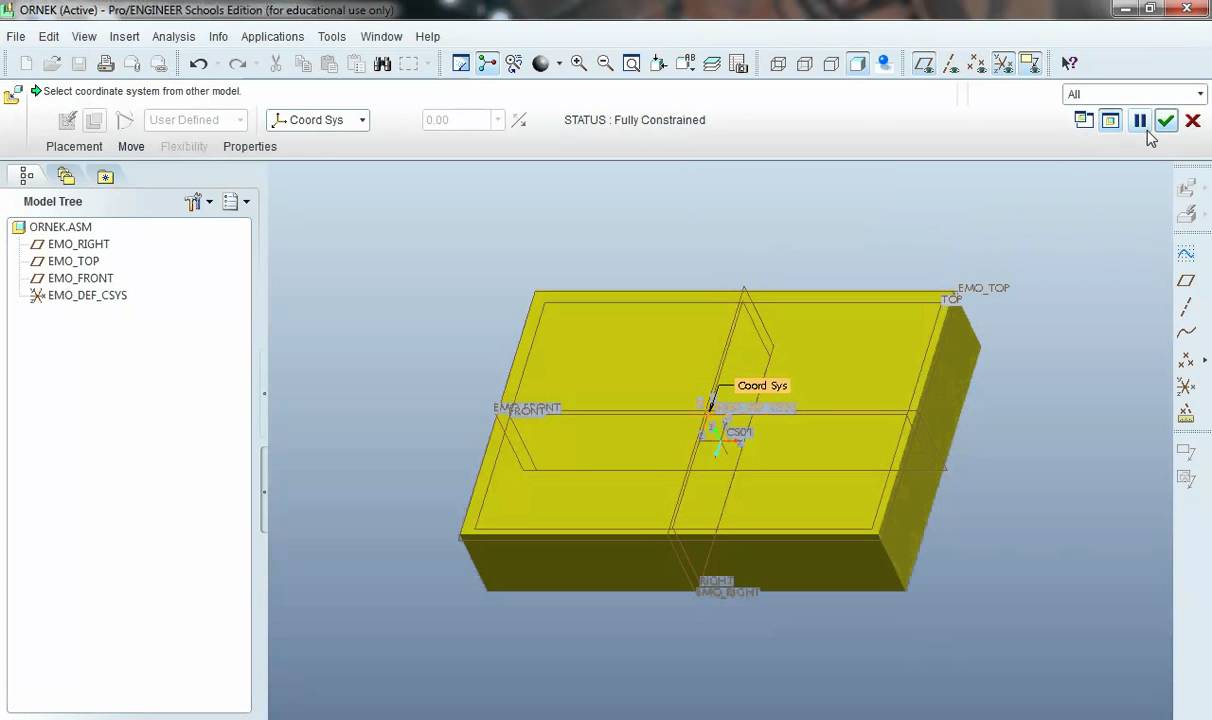Show component in separate window toggle
1212x720 pixels.
(x=1084, y=120)
